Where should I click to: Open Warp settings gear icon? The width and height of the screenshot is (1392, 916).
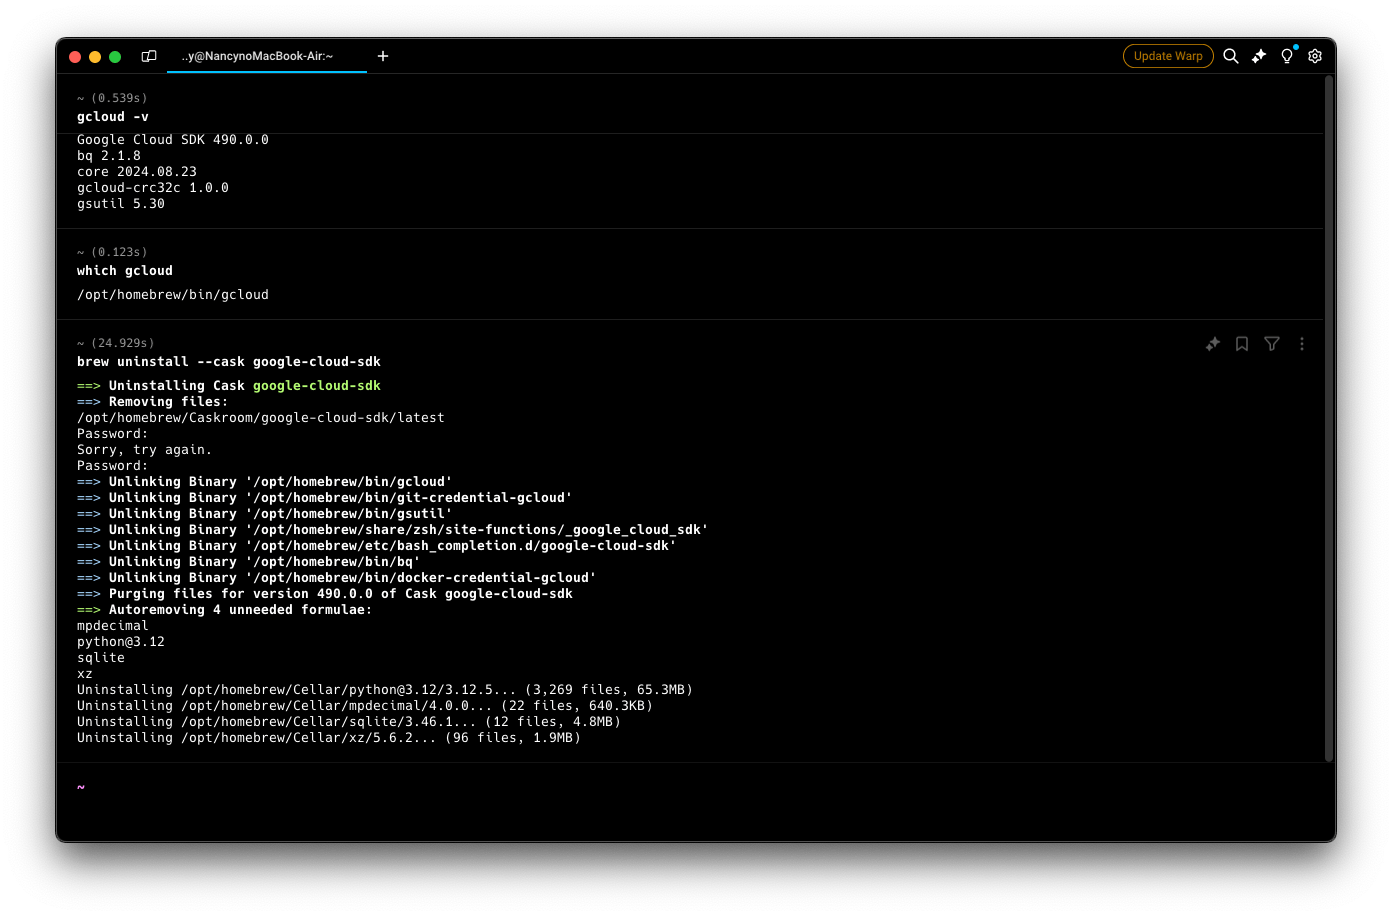(1315, 56)
